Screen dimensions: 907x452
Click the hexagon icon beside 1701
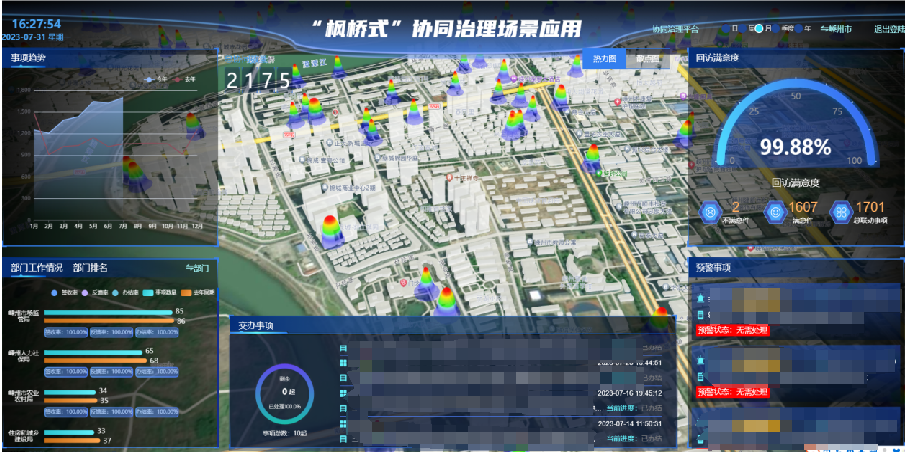point(841,212)
